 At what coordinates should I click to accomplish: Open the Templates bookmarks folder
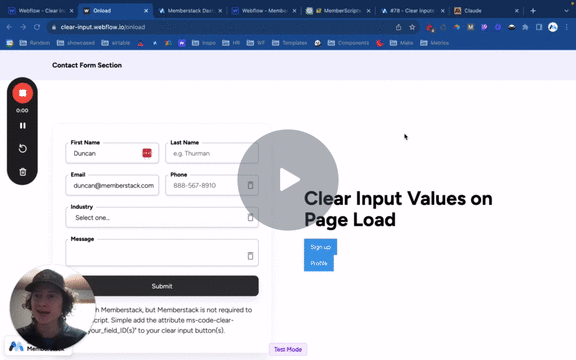pyautogui.click(x=289, y=43)
